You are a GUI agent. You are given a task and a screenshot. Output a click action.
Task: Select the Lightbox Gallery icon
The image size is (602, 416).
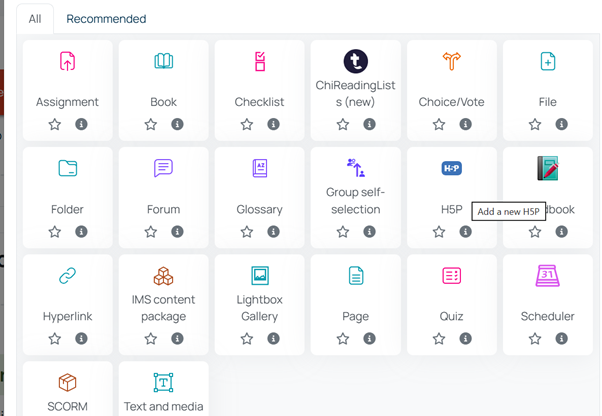pyautogui.click(x=260, y=276)
